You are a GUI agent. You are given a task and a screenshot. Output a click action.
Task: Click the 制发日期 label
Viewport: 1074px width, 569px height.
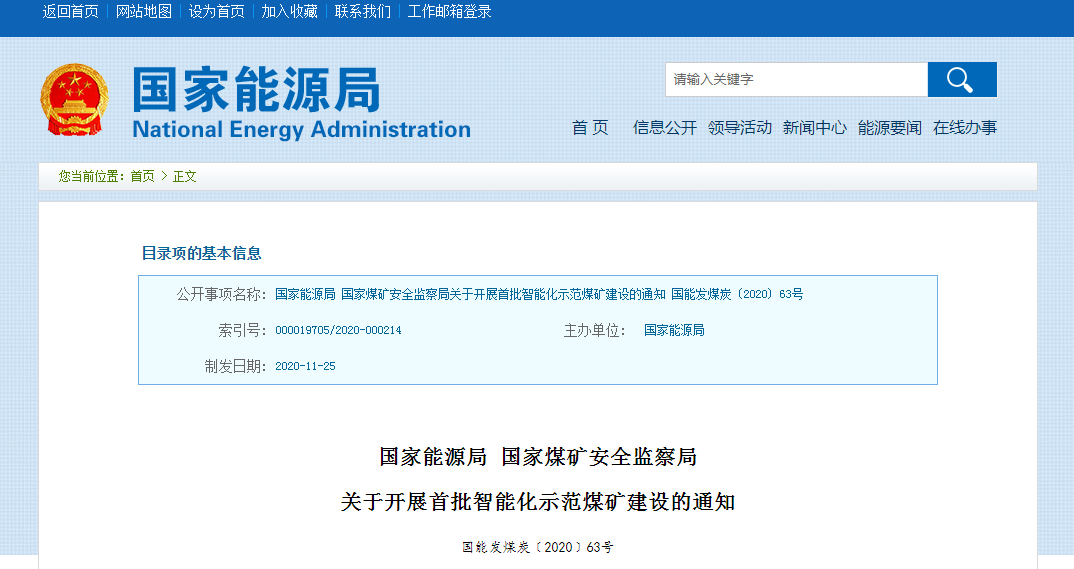coord(236,366)
